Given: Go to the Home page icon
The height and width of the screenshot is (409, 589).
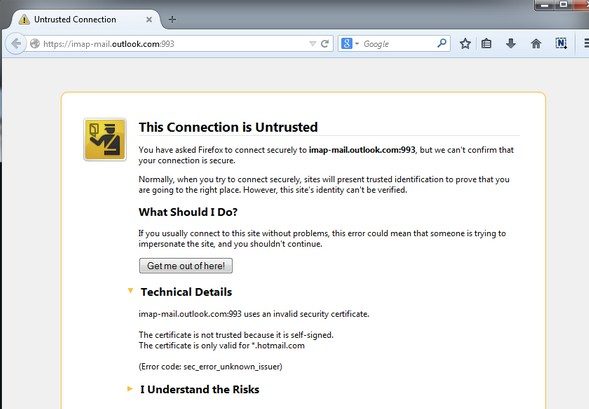Looking at the screenshot, I should click(536, 44).
